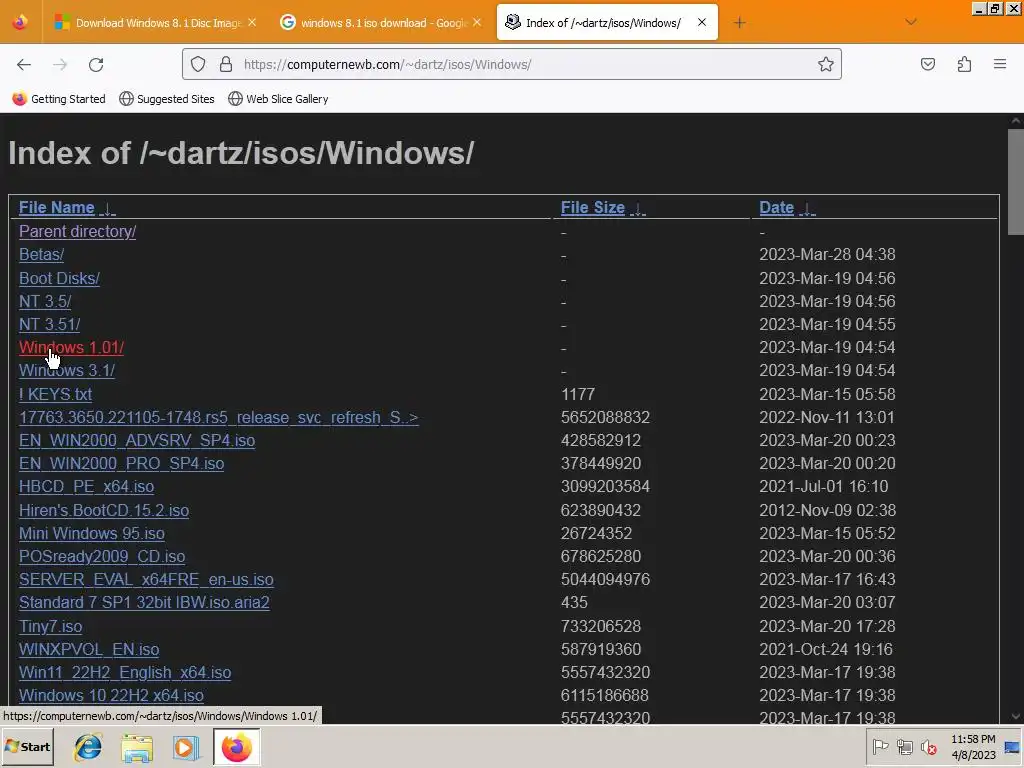This screenshot has height=768, width=1024.
Task: Open Web Slice Gallery bookmark
Action: (x=278, y=99)
